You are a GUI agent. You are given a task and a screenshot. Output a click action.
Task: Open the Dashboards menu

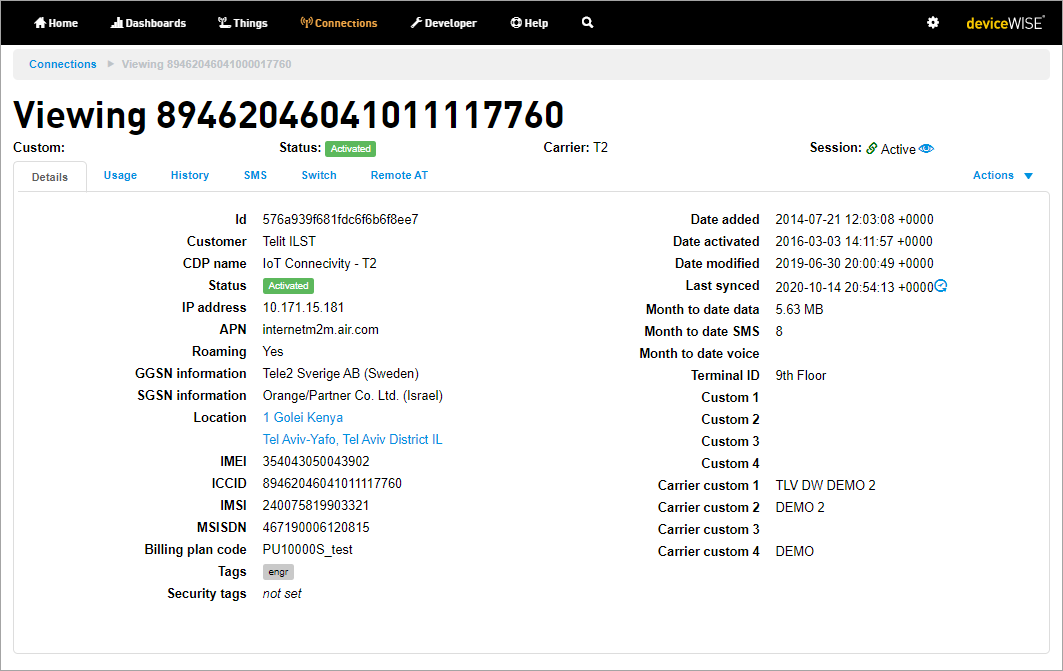[x=148, y=23]
